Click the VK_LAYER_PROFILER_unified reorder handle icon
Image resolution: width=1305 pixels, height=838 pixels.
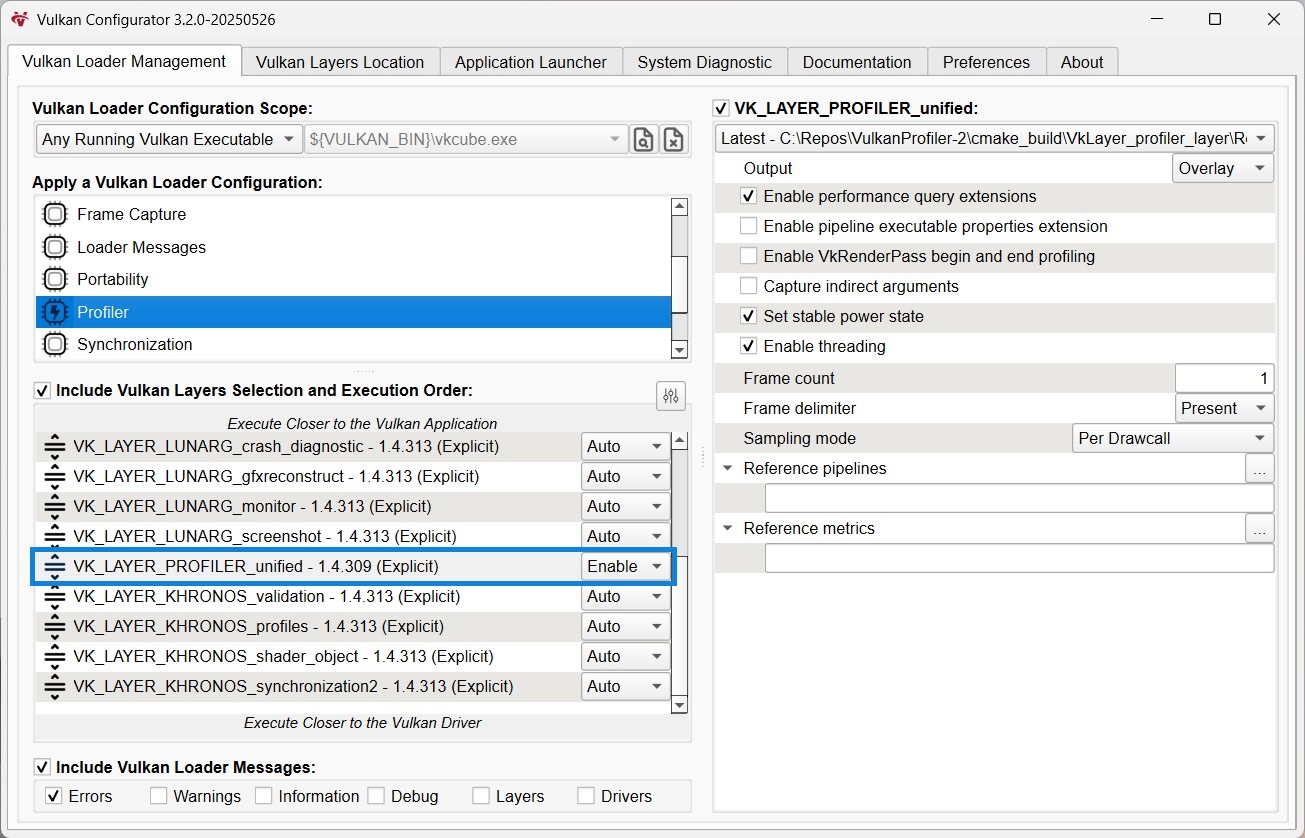pyautogui.click(x=54, y=566)
